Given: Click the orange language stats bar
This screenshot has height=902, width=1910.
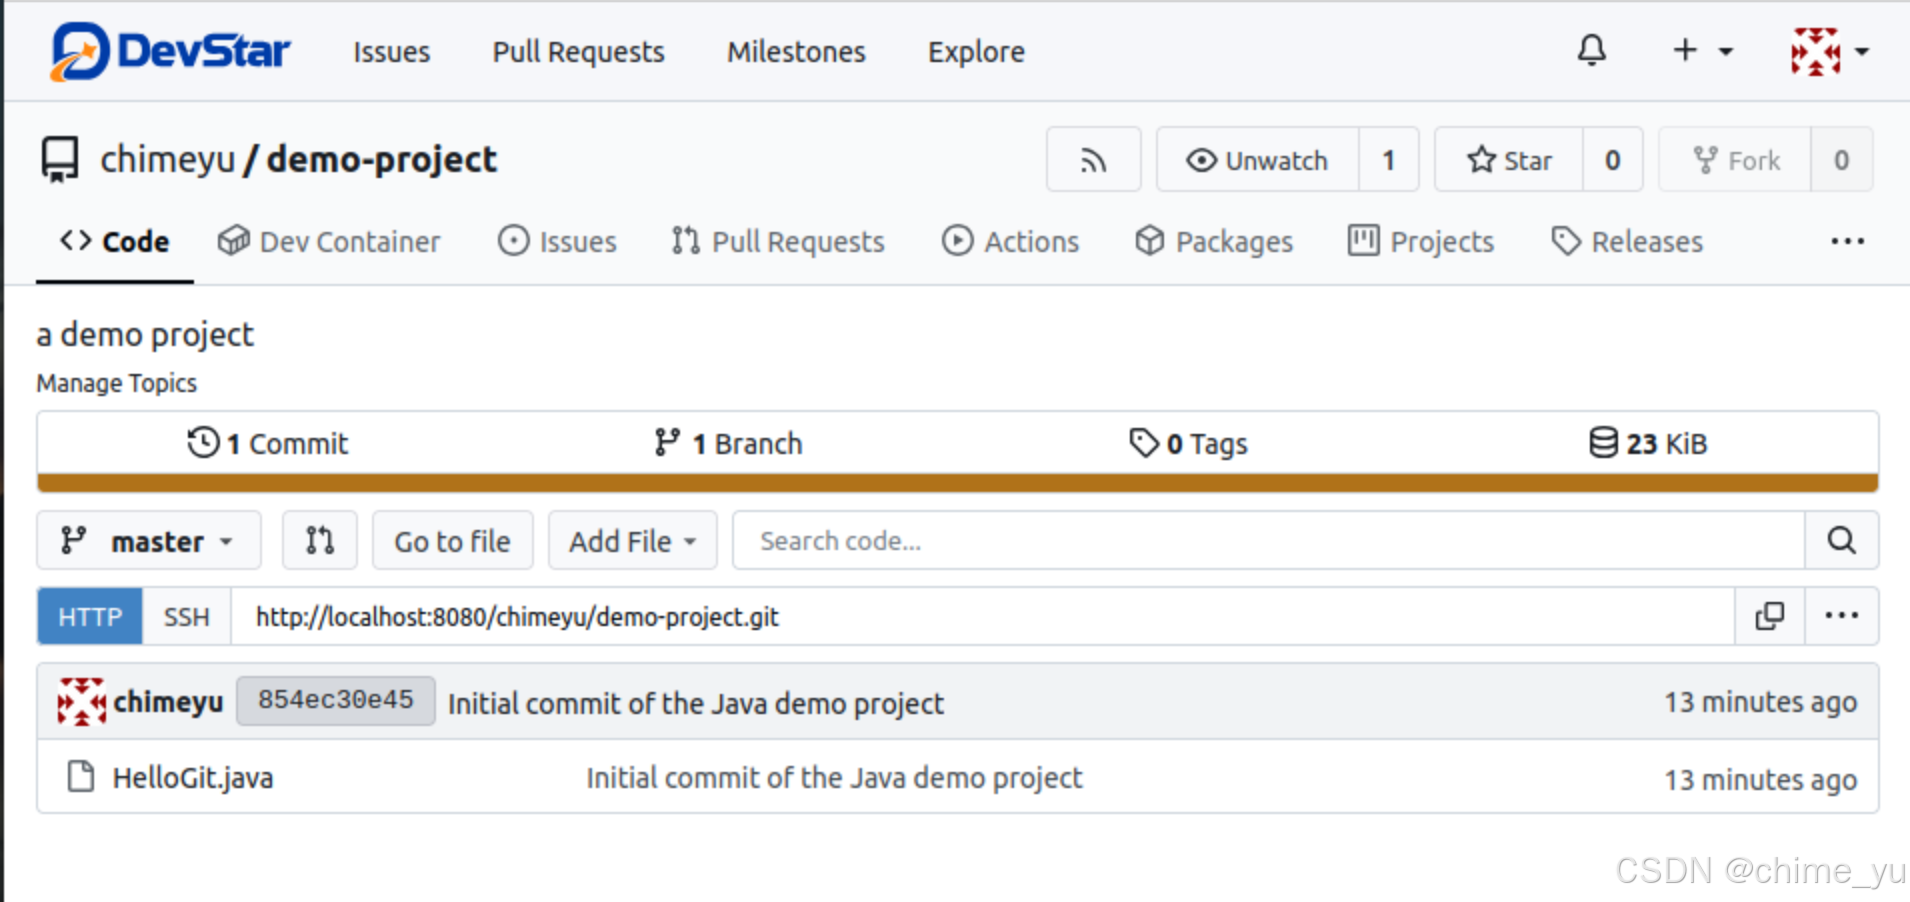Looking at the screenshot, I should point(957,484).
